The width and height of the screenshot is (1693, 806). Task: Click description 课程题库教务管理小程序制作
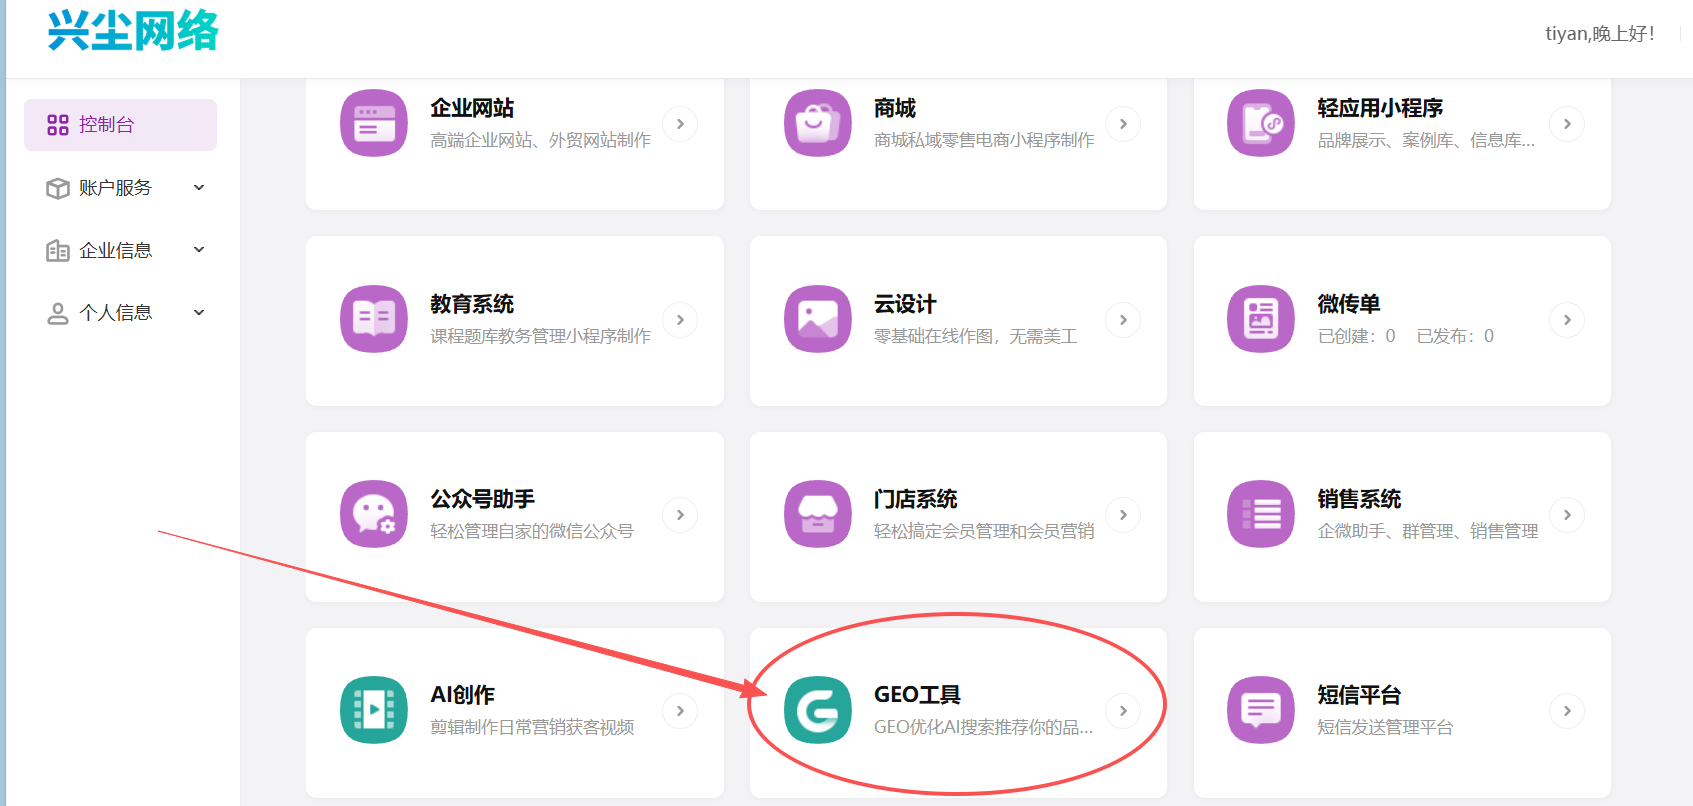coord(540,336)
